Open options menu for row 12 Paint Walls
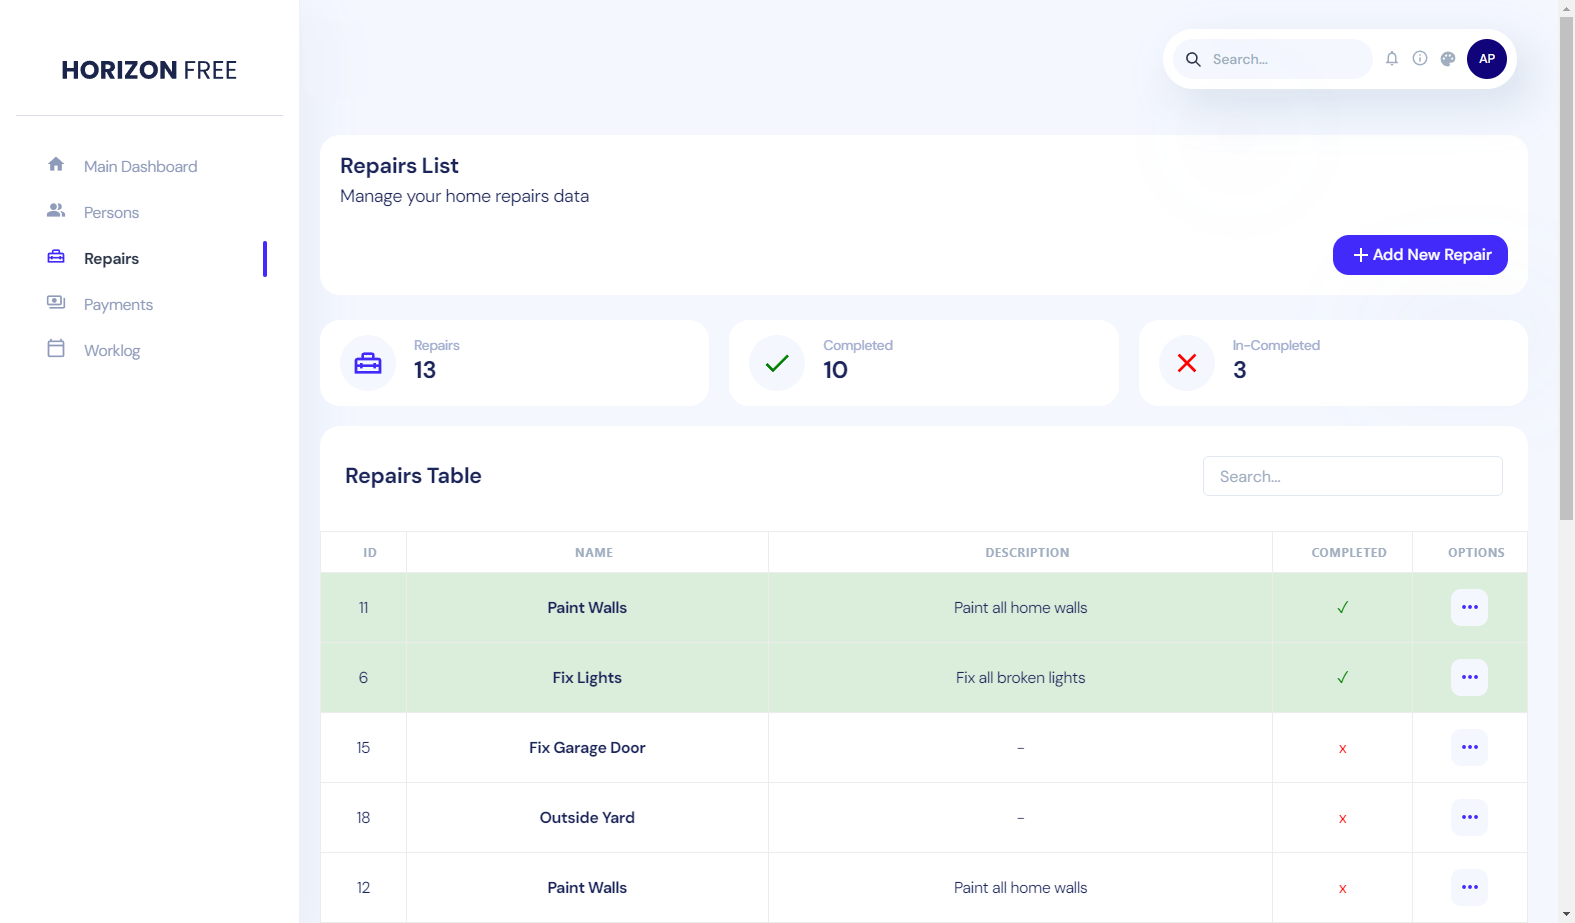Viewport: 1575px width, 923px height. (x=1469, y=887)
